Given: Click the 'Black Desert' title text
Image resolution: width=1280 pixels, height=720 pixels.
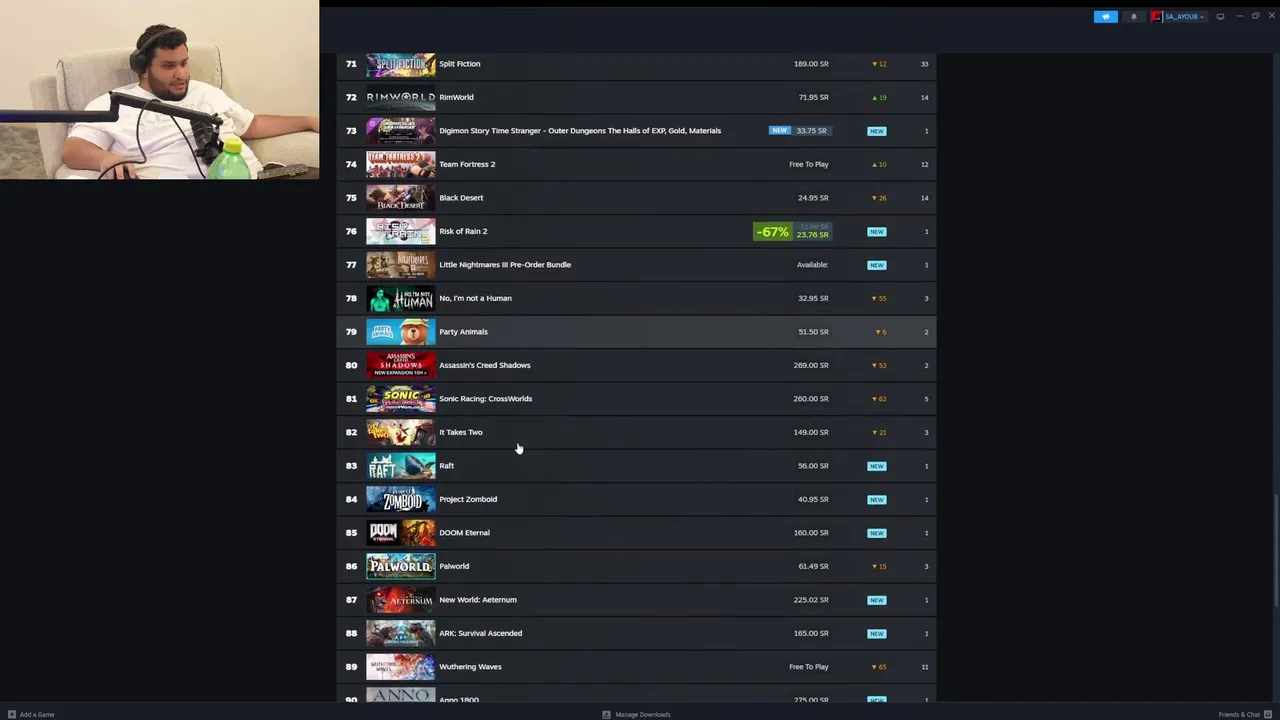Looking at the screenshot, I should 461,198.
